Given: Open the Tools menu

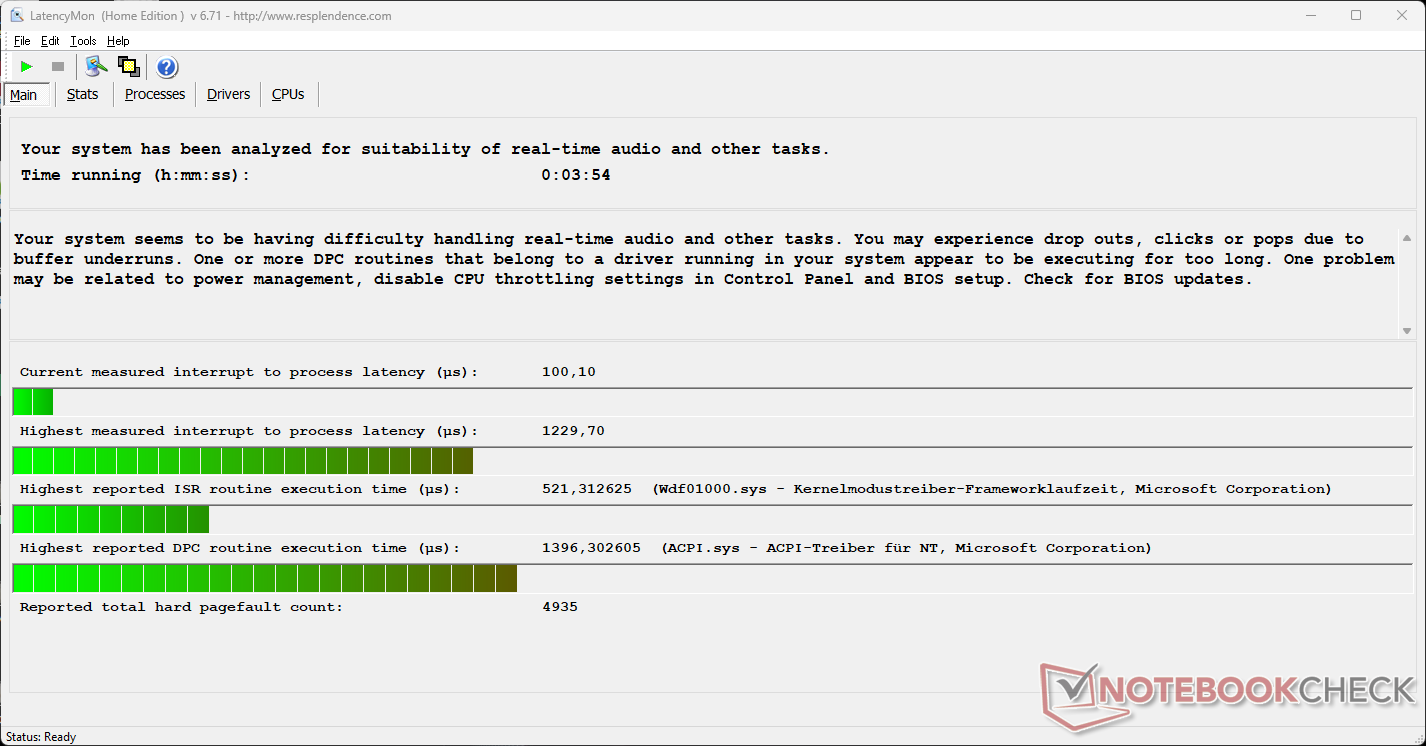Looking at the screenshot, I should (83, 41).
